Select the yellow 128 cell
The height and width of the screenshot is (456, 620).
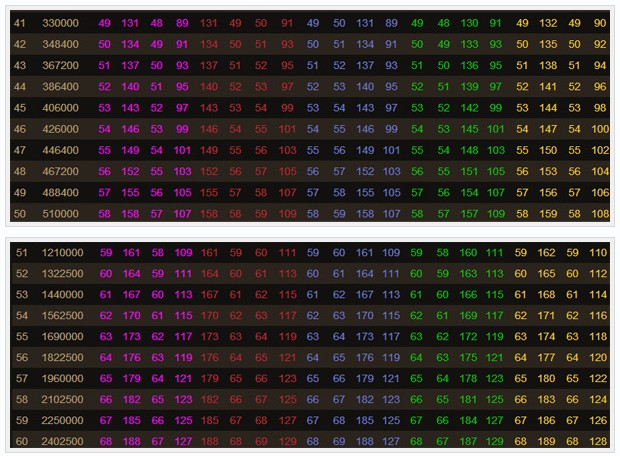(x=598, y=441)
